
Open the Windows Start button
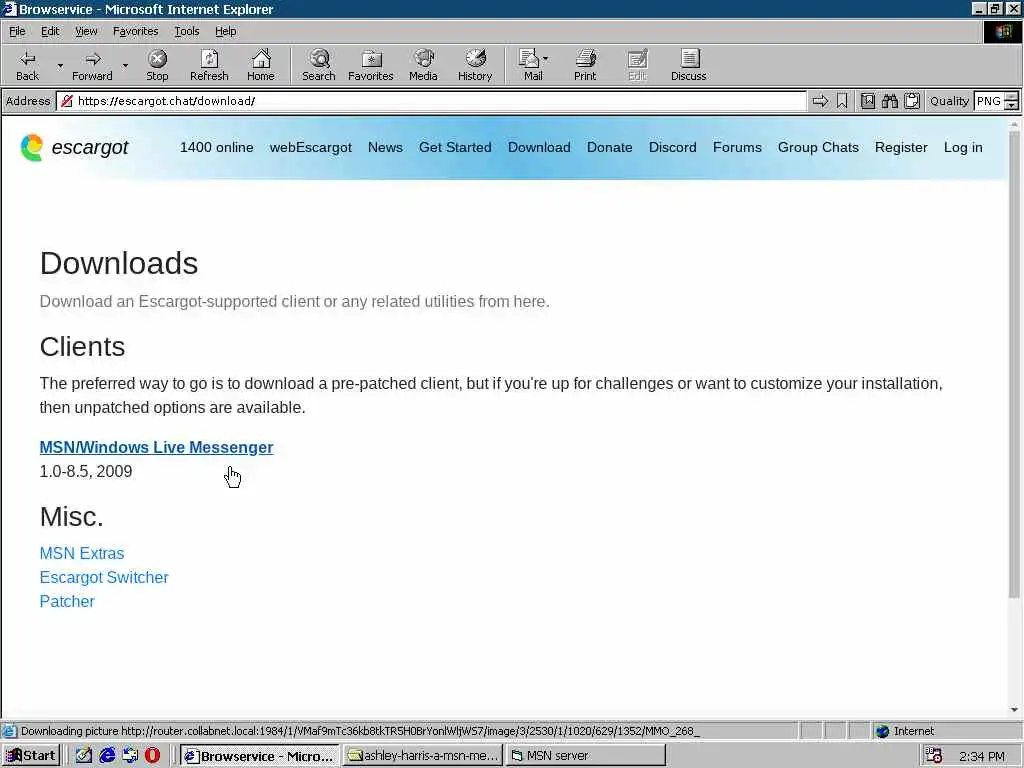coord(31,756)
